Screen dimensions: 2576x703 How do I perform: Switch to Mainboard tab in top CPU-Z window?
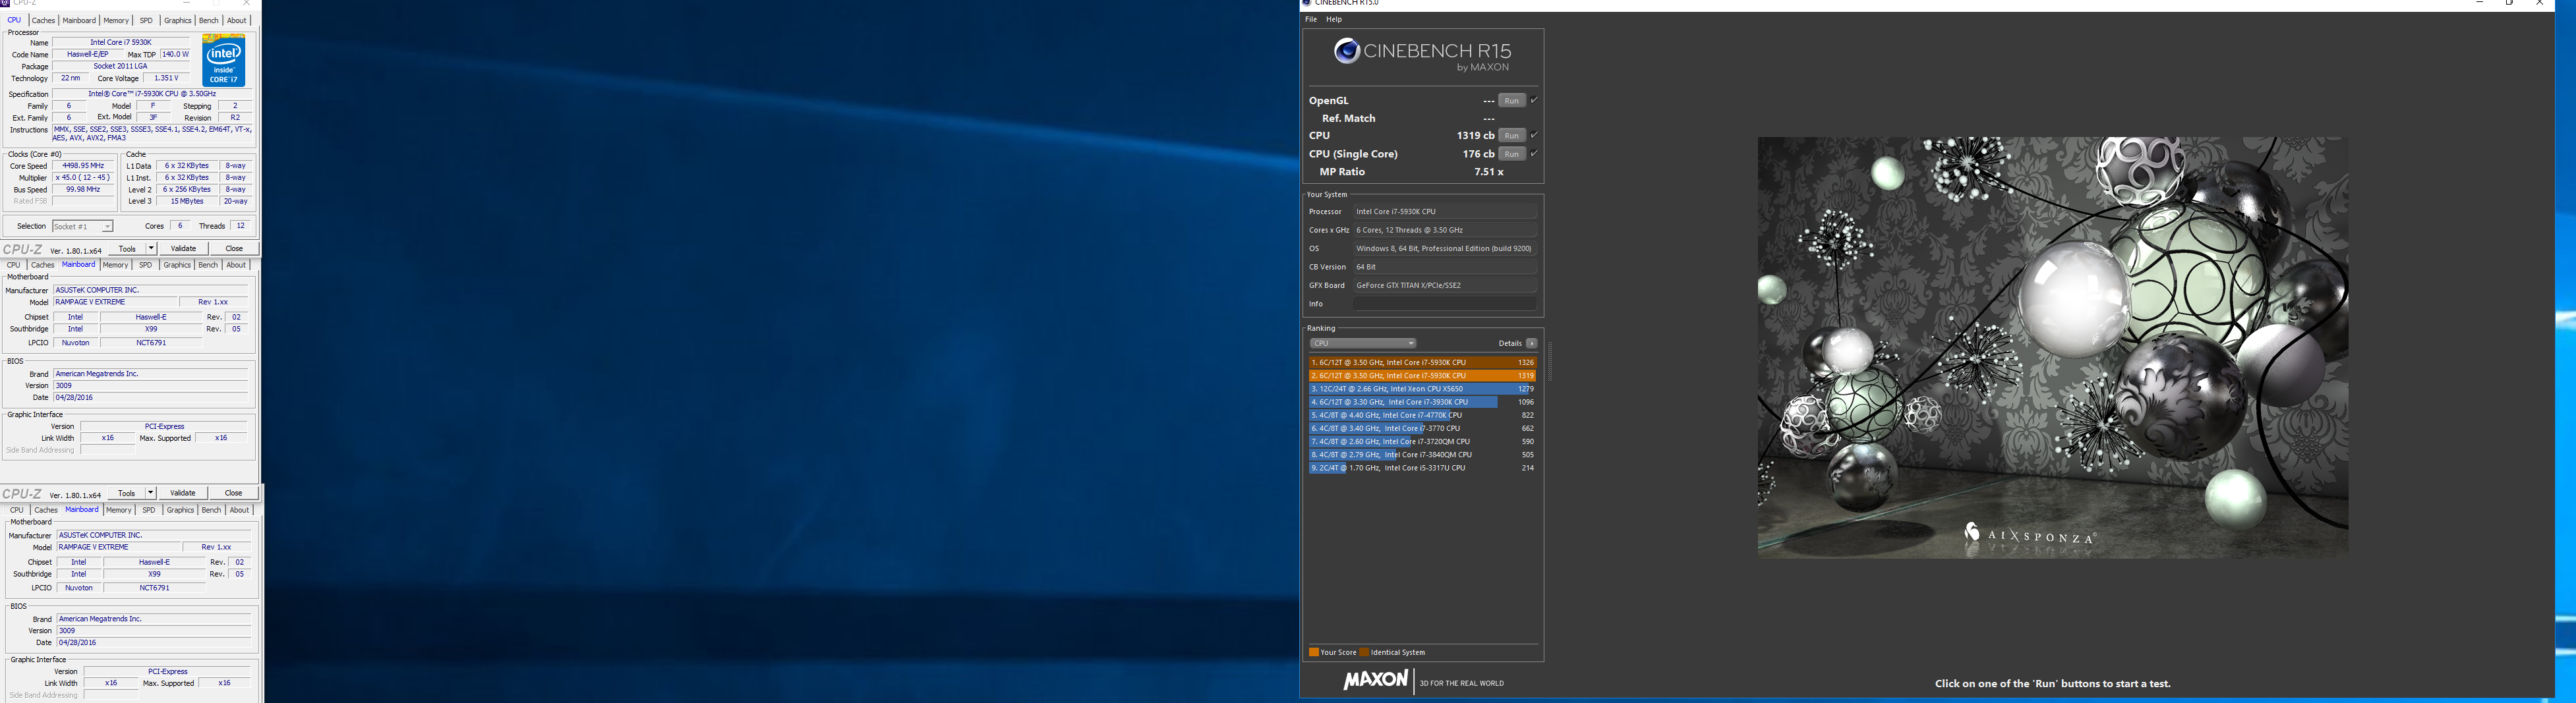click(79, 20)
